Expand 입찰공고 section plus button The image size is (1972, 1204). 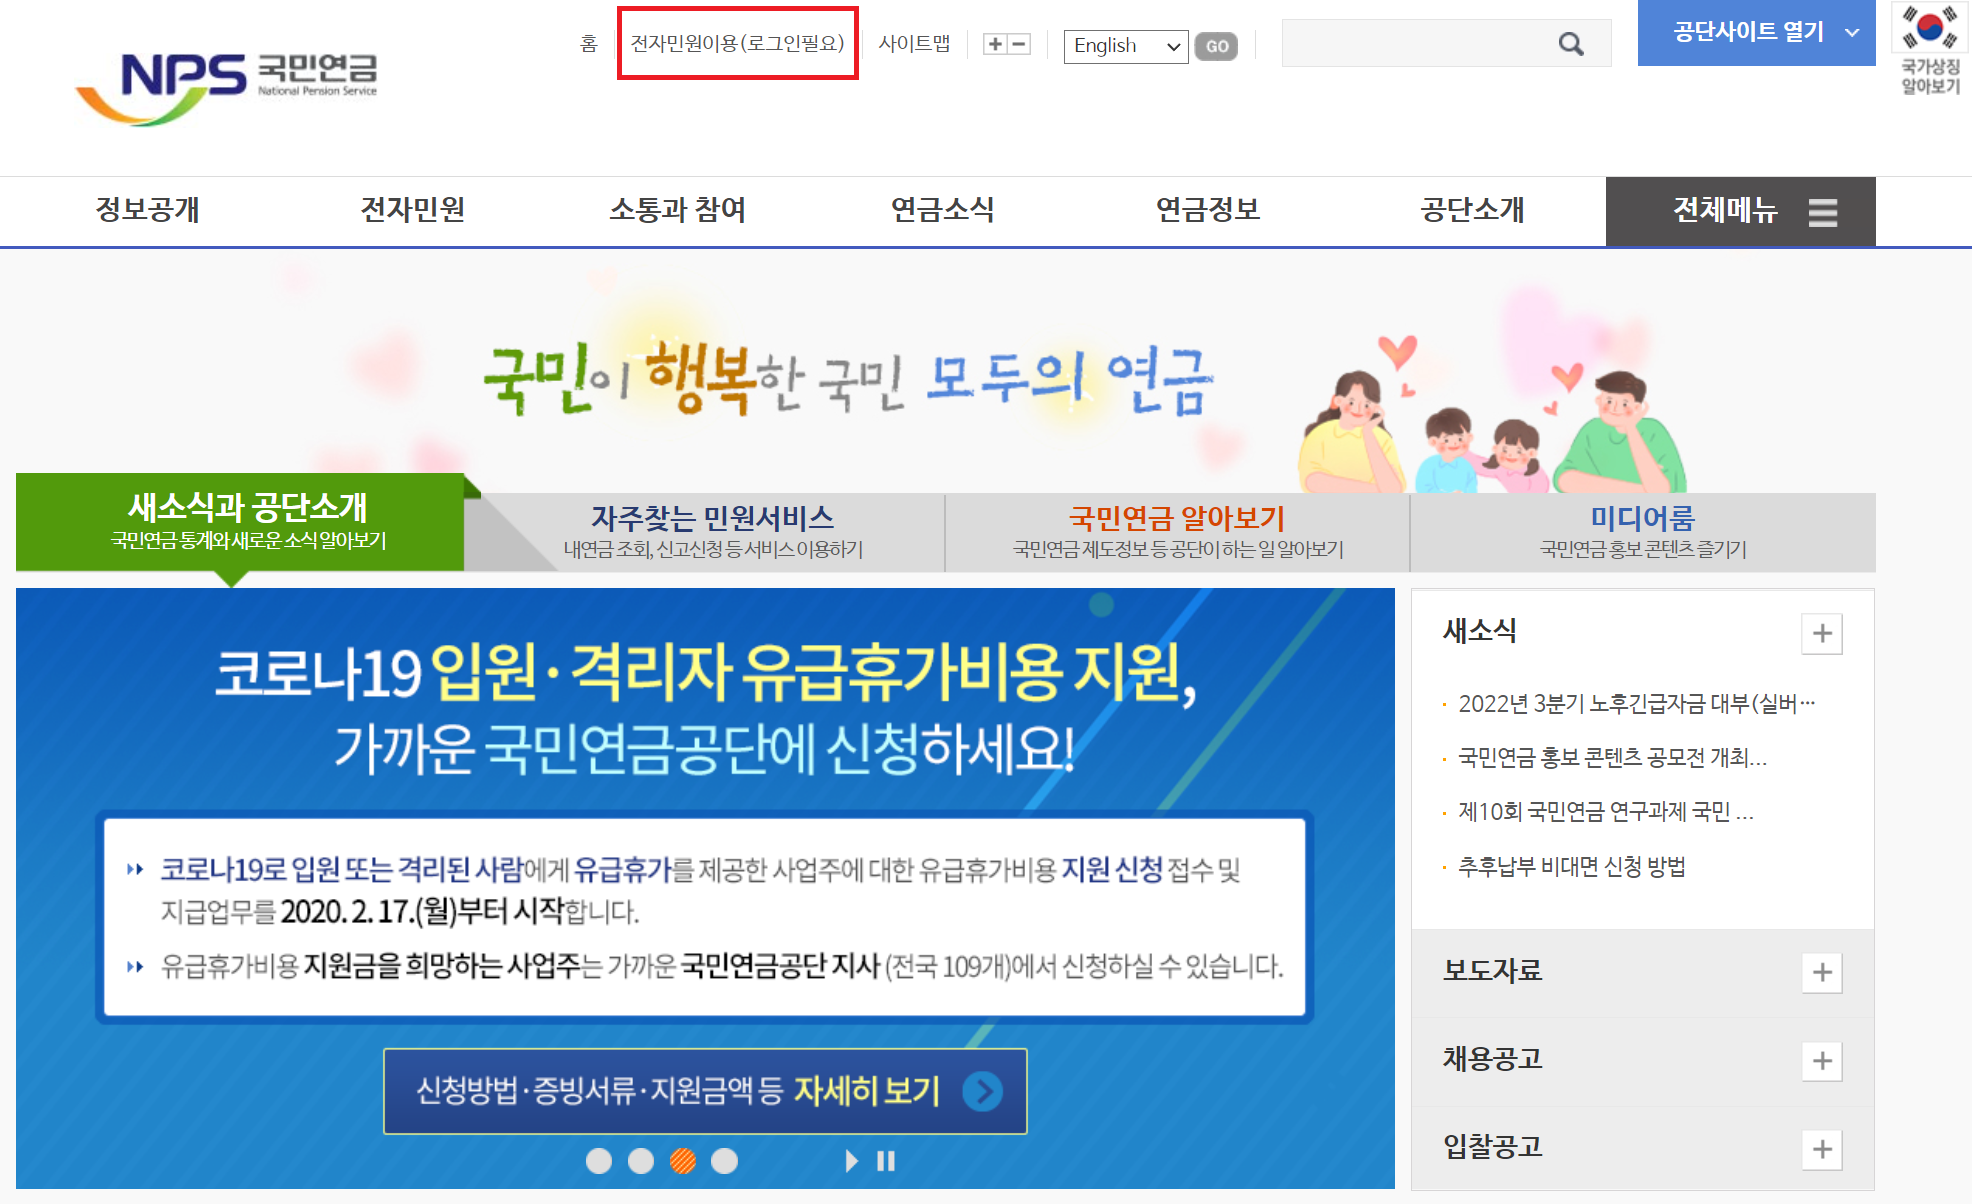click(1822, 1148)
